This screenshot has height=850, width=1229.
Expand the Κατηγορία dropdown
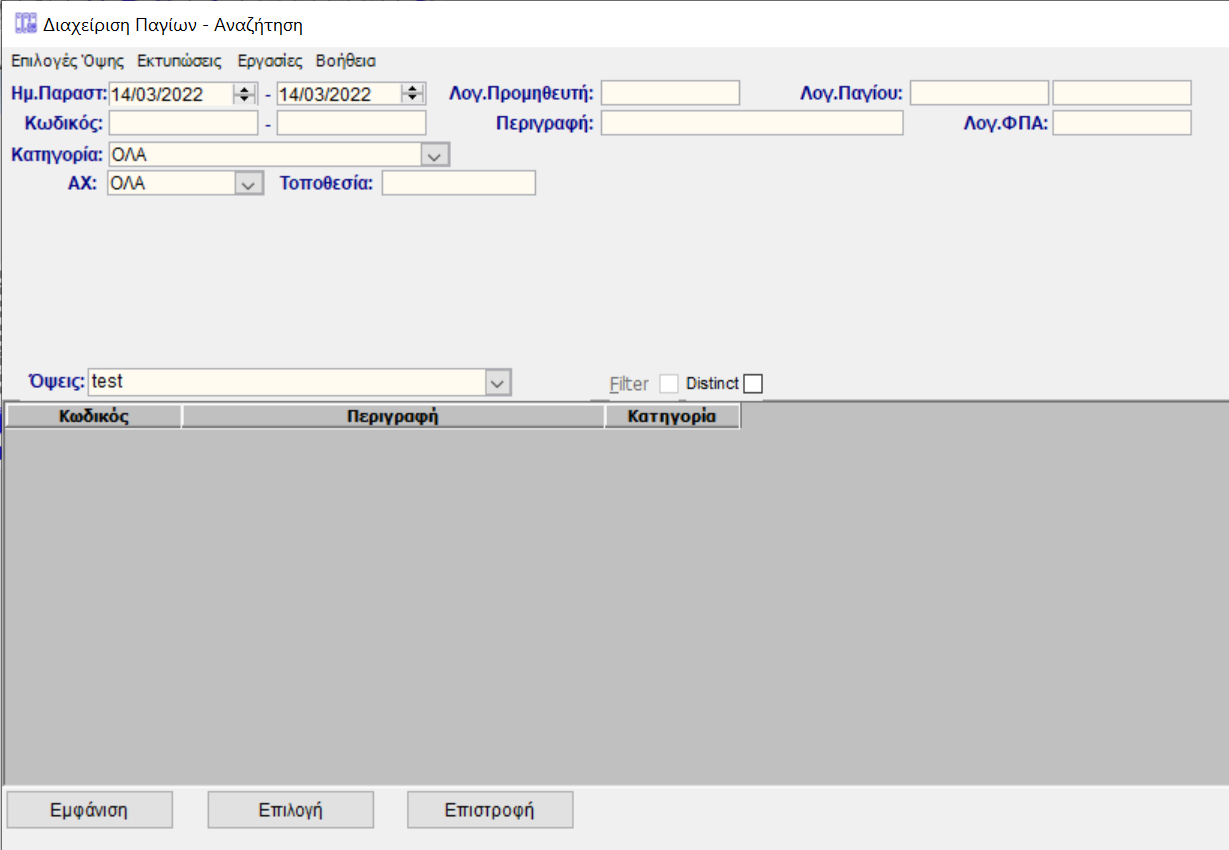pos(434,155)
